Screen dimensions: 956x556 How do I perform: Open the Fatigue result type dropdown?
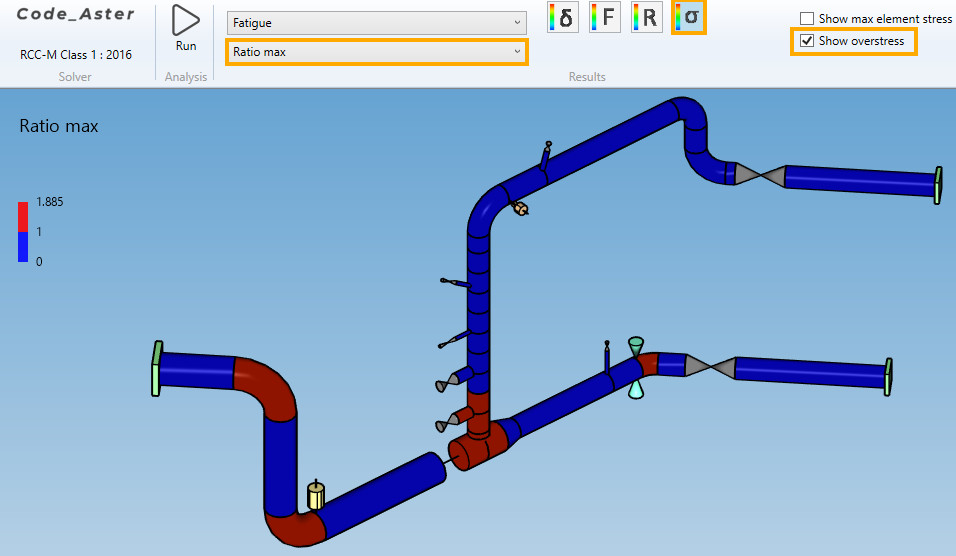tap(376, 22)
